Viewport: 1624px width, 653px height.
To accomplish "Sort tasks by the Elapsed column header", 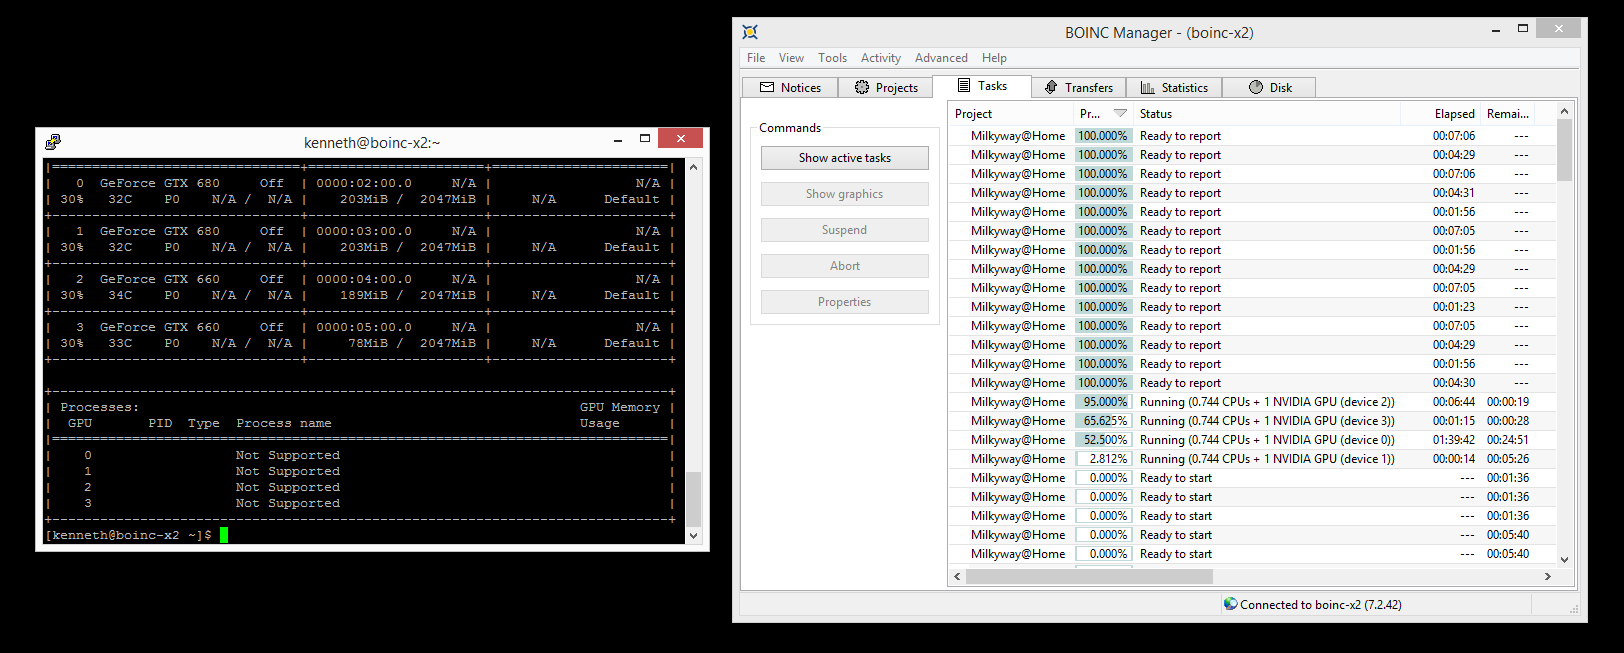I will (x=1454, y=114).
